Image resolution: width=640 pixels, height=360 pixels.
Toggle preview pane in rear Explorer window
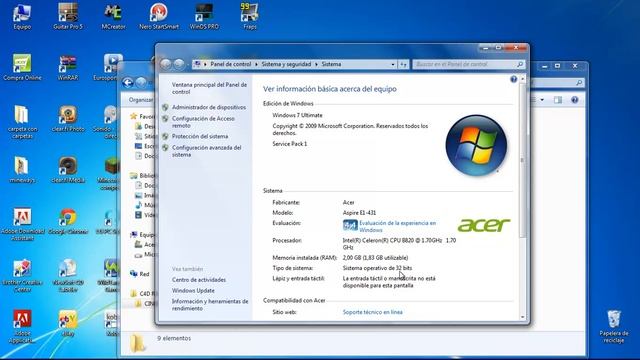coord(558,100)
